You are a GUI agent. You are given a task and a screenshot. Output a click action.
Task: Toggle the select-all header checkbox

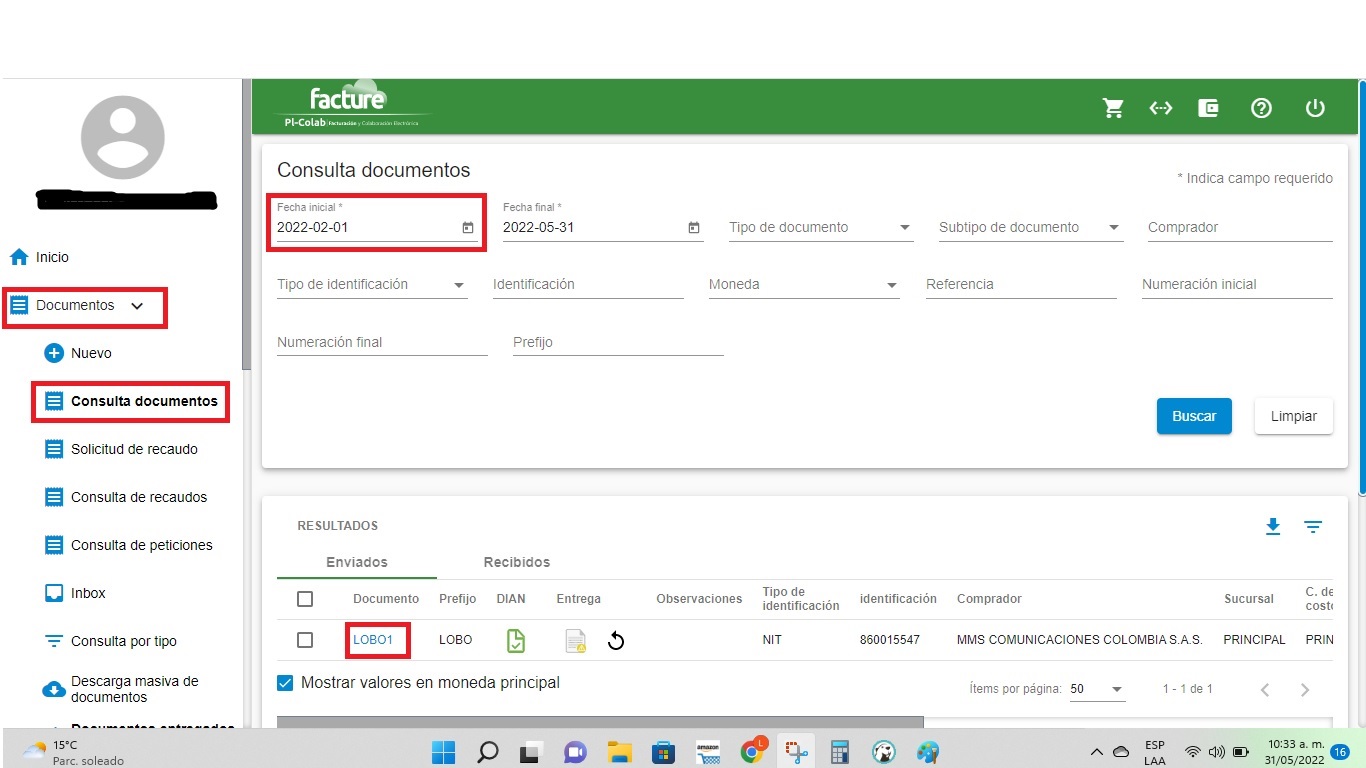pos(305,599)
